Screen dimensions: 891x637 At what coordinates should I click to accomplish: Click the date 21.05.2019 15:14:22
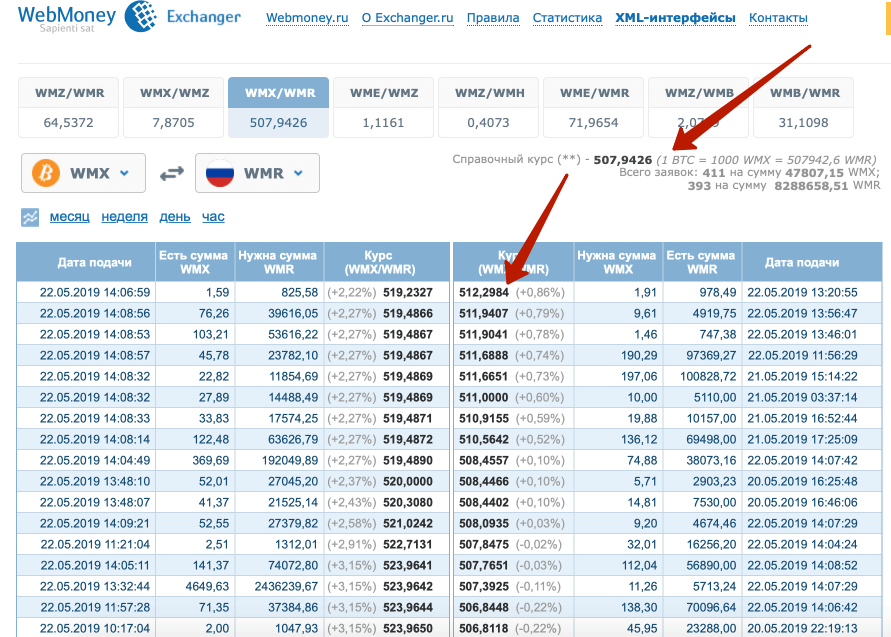point(802,377)
